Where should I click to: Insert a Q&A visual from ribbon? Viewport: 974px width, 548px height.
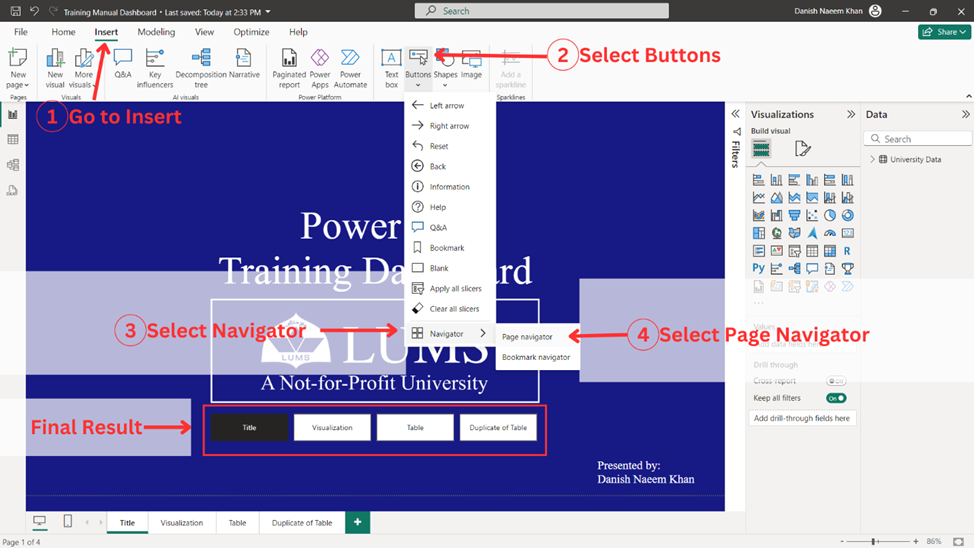(x=123, y=63)
